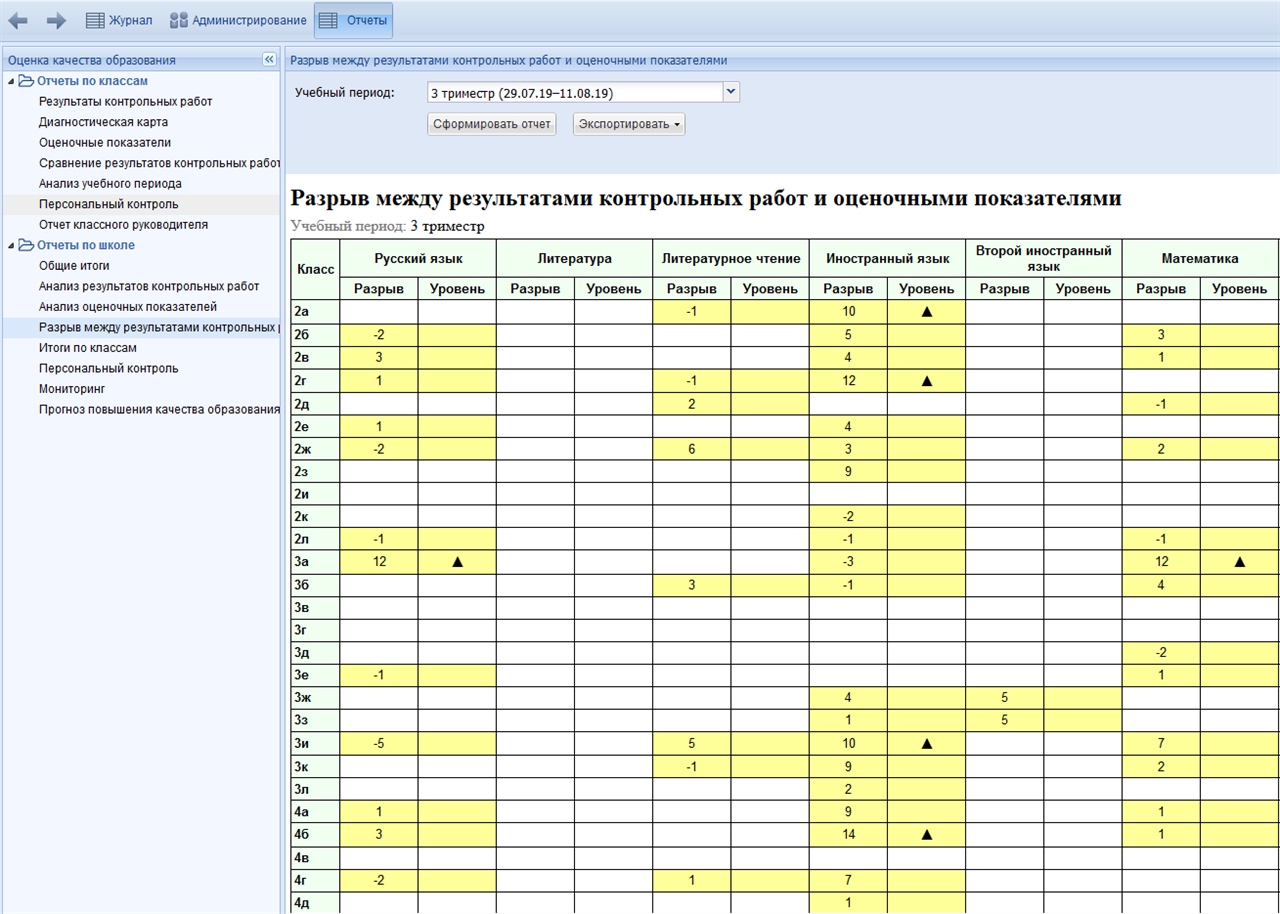Click the folder icon beside Отчеты по классам
This screenshot has height=914, width=1280.
click(x=26, y=81)
